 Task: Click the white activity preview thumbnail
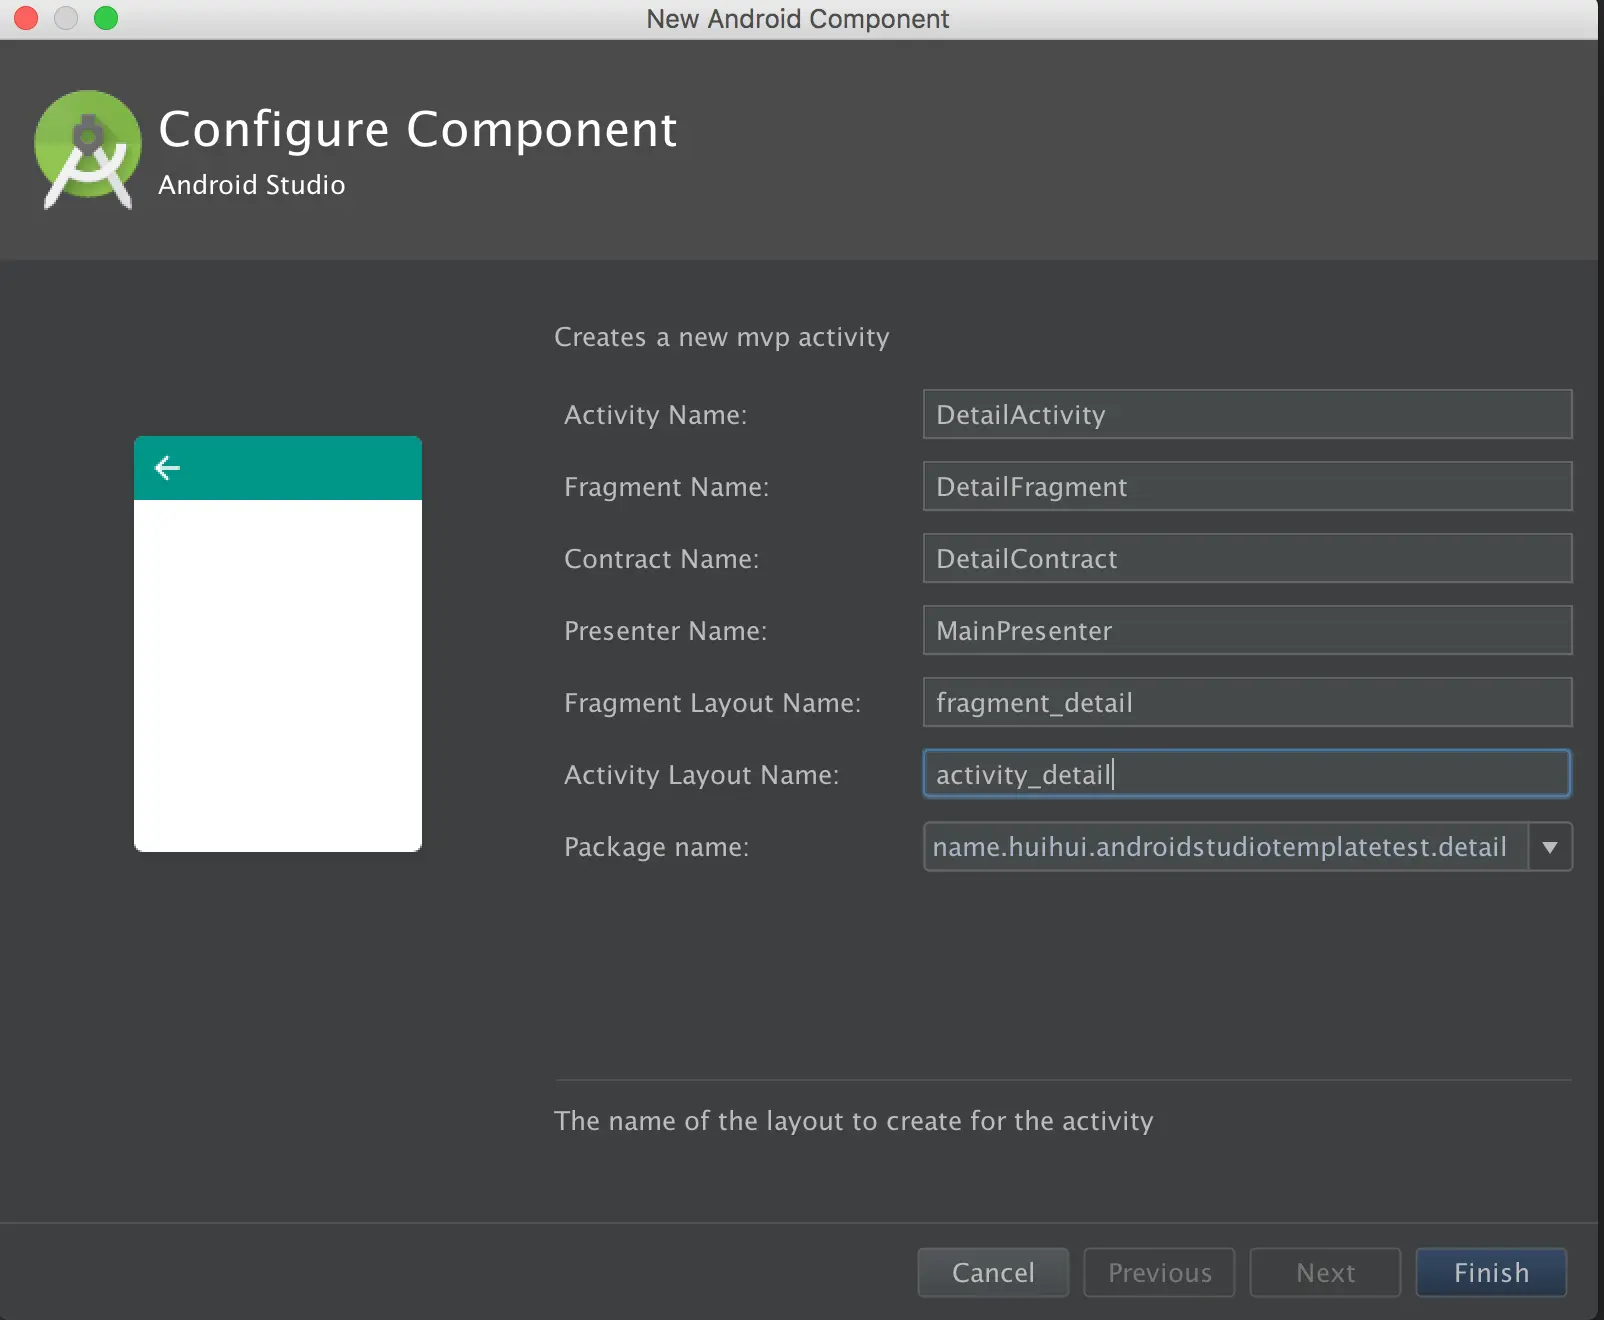click(x=278, y=675)
